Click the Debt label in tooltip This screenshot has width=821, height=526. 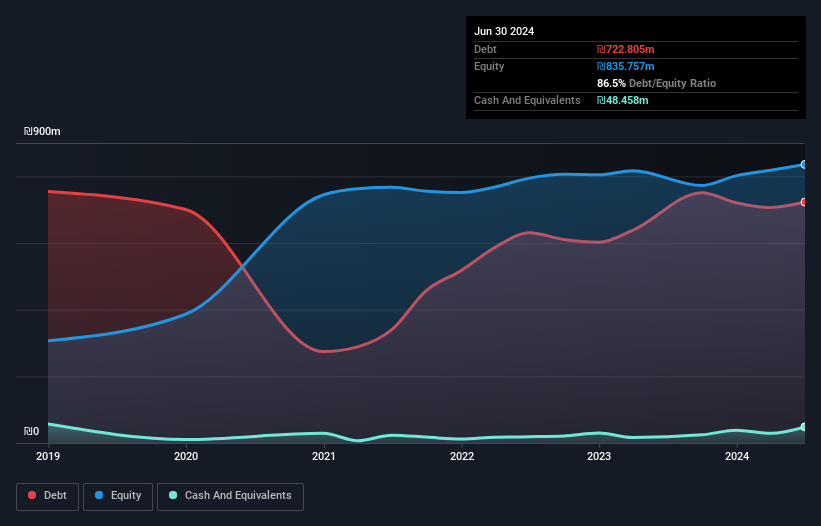click(485, 49)
